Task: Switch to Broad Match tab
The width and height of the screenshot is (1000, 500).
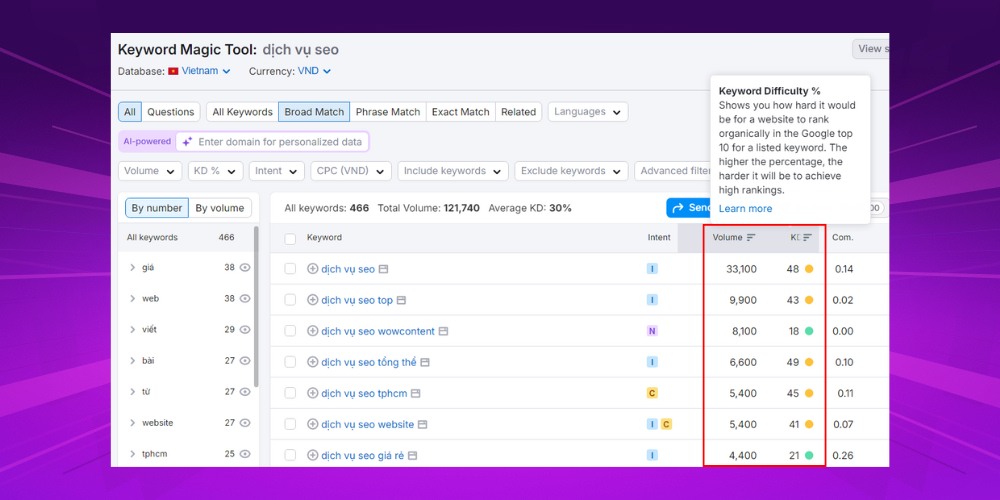Action: 314,112
